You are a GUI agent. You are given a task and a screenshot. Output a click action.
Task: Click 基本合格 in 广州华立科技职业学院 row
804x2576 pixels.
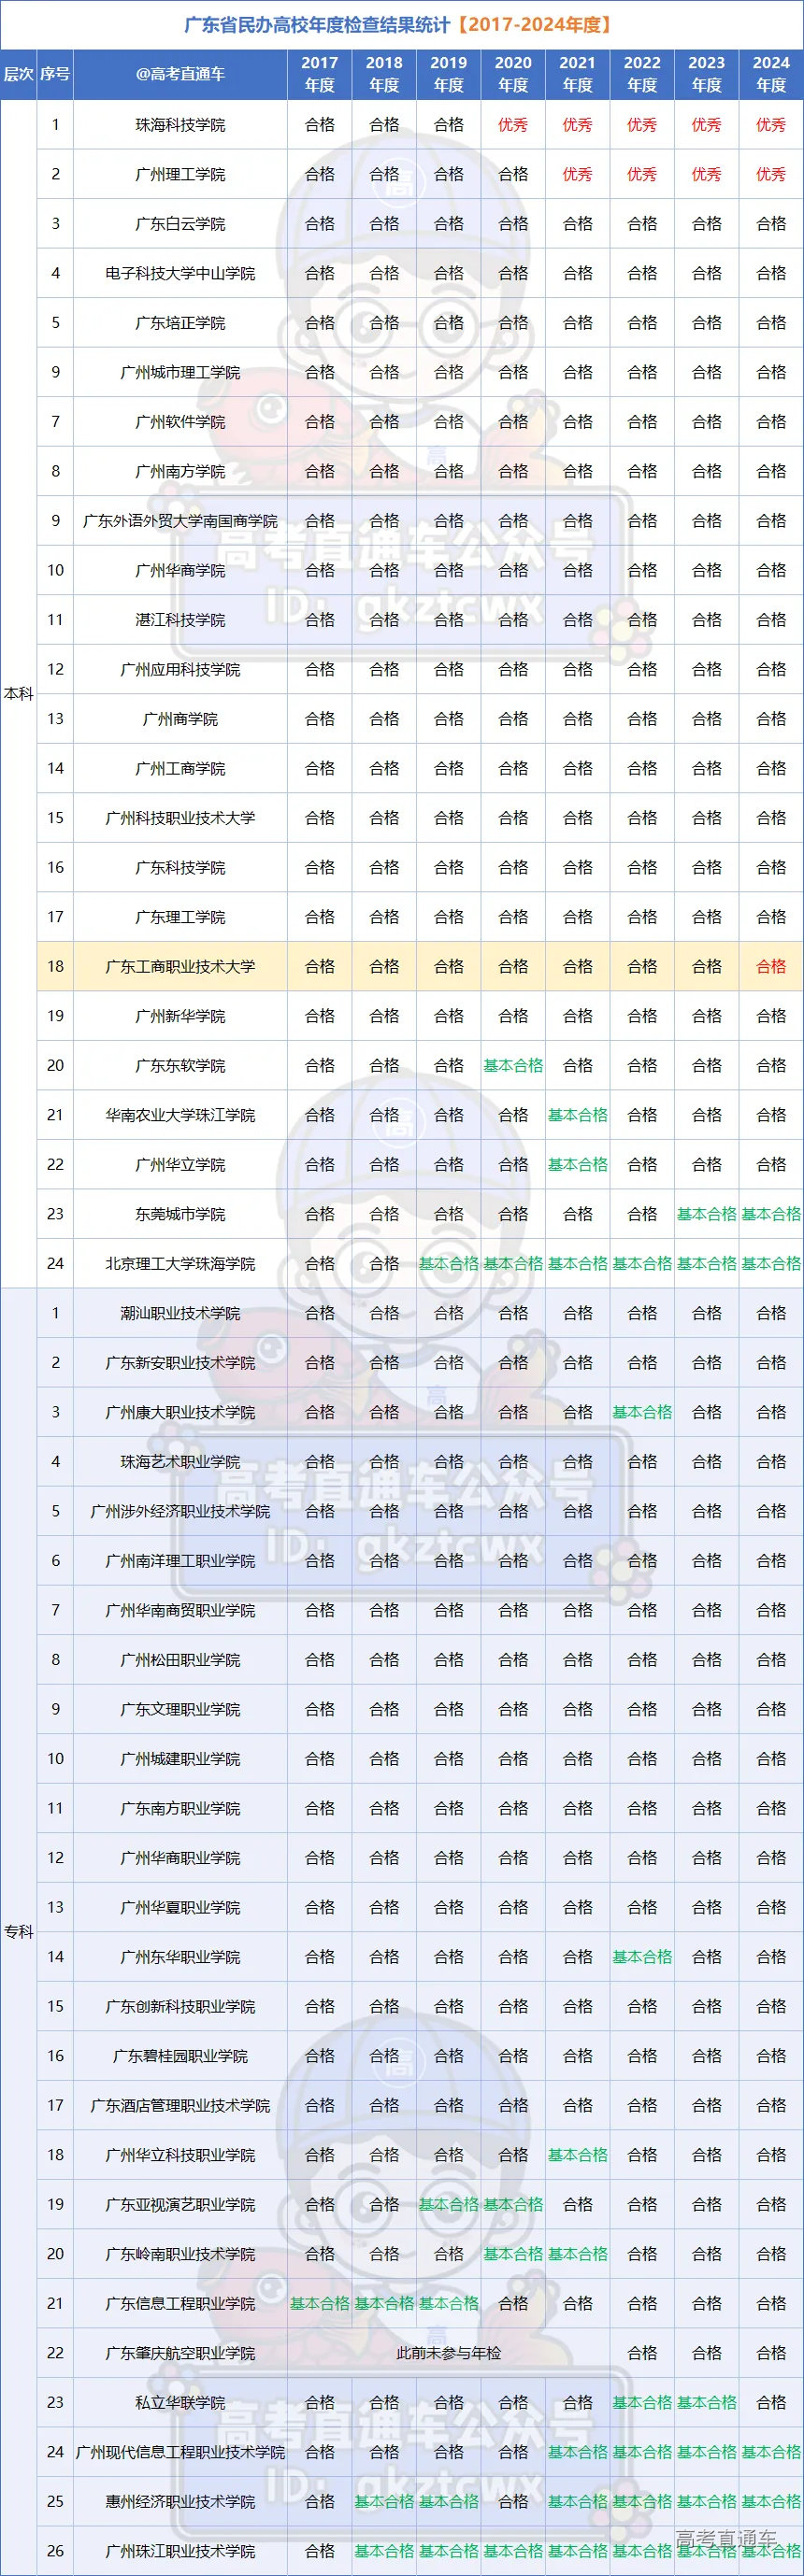click(577, 2154)
